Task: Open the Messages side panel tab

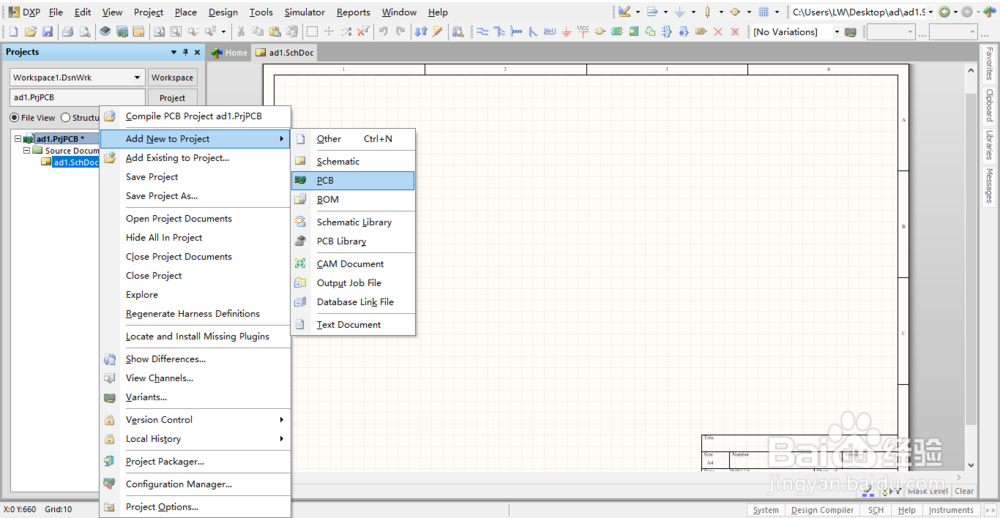Action: point(989,186)
